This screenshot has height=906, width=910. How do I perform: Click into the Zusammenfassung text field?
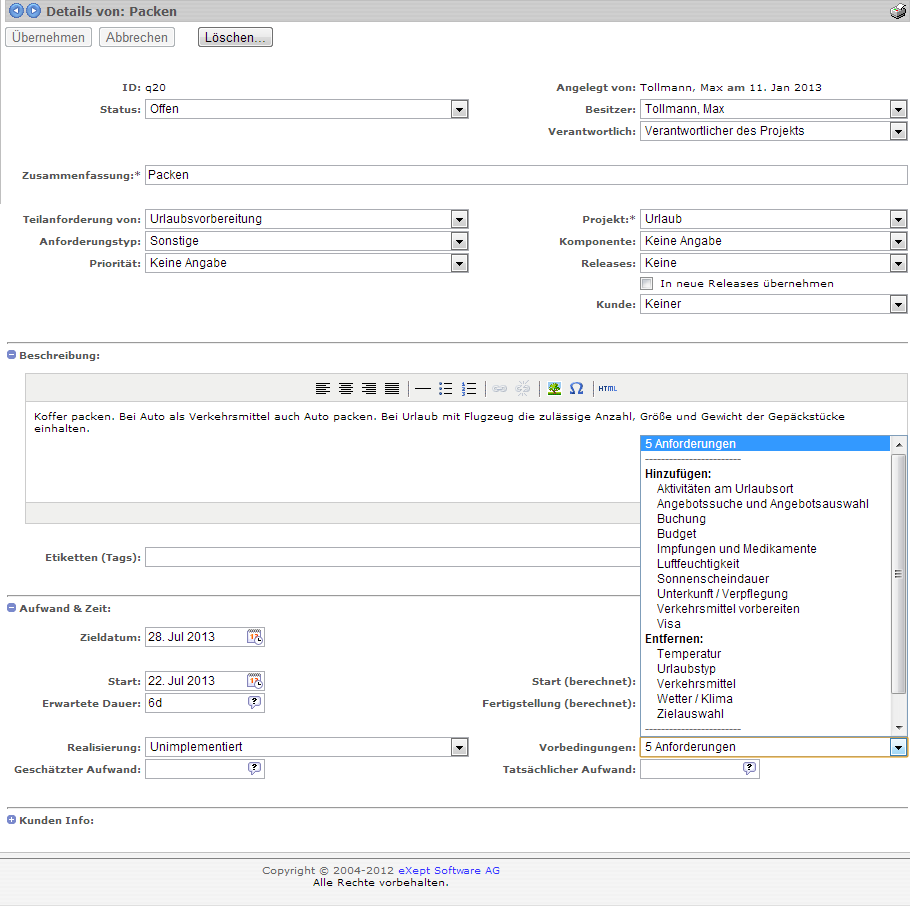pyautogui.click(x=525, y=175)
